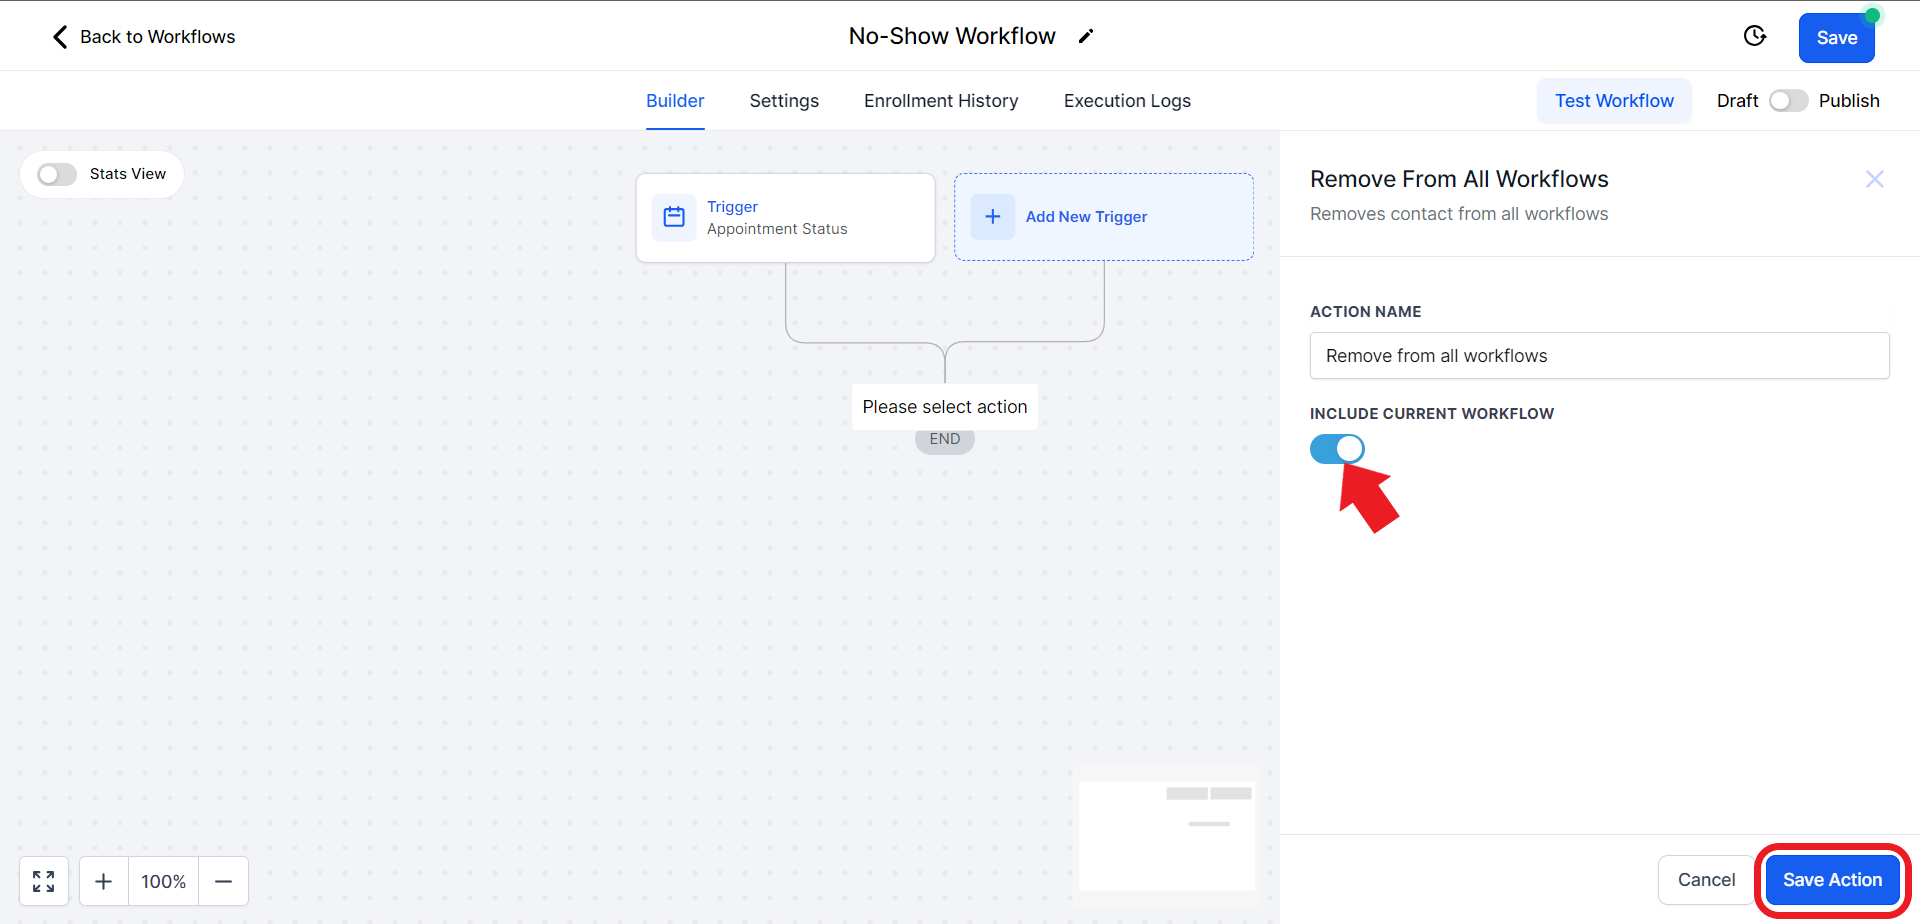Toggle the Stats View switch
This screenshot has width=1920, height=924.
point(57,174)
